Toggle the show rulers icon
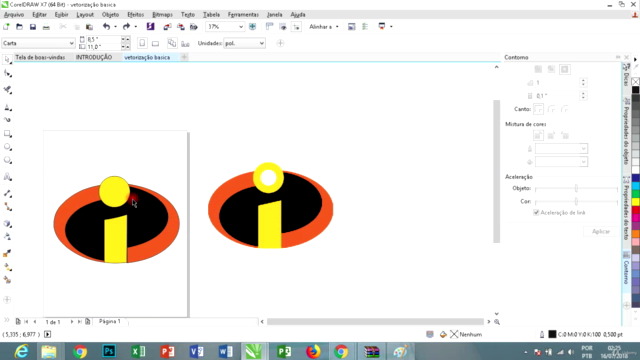 (x=269, y=27)
